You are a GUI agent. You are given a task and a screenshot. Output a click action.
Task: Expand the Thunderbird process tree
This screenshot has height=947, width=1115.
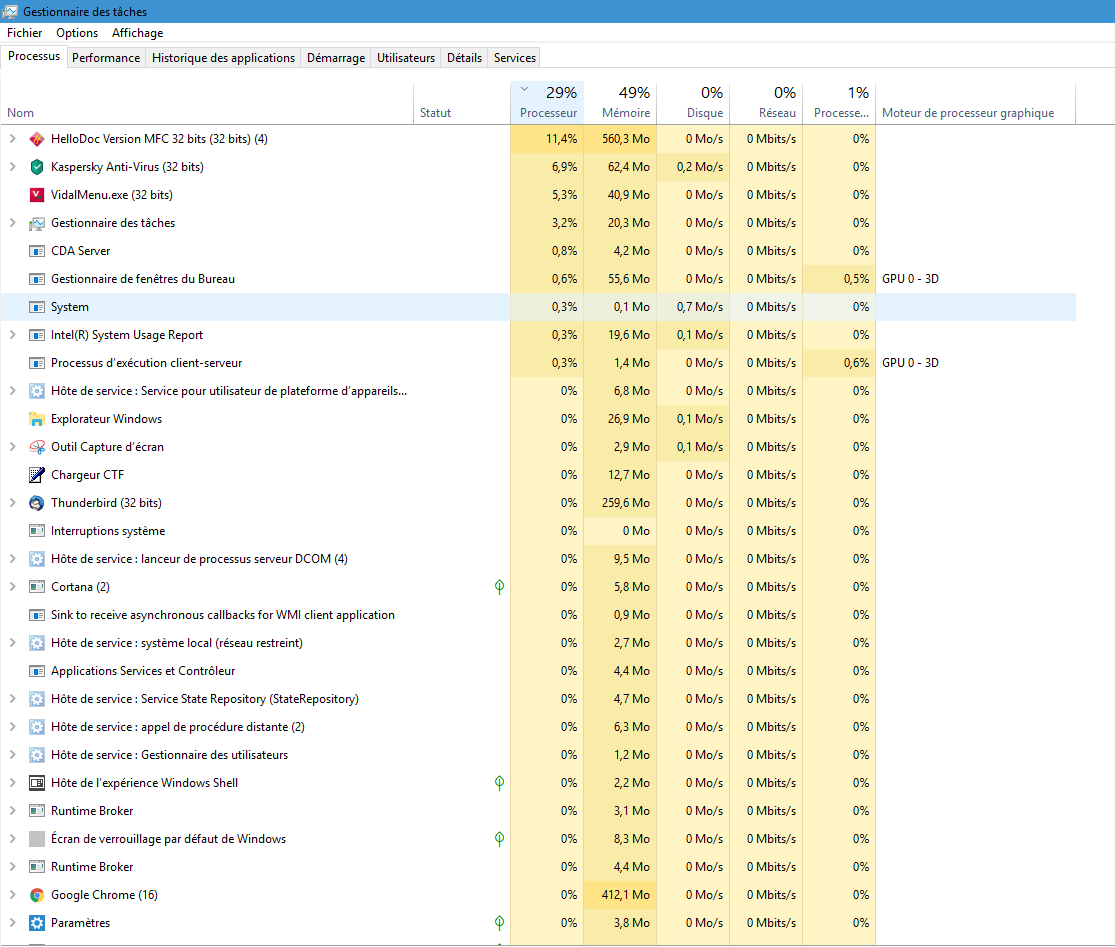pos(13,503)
